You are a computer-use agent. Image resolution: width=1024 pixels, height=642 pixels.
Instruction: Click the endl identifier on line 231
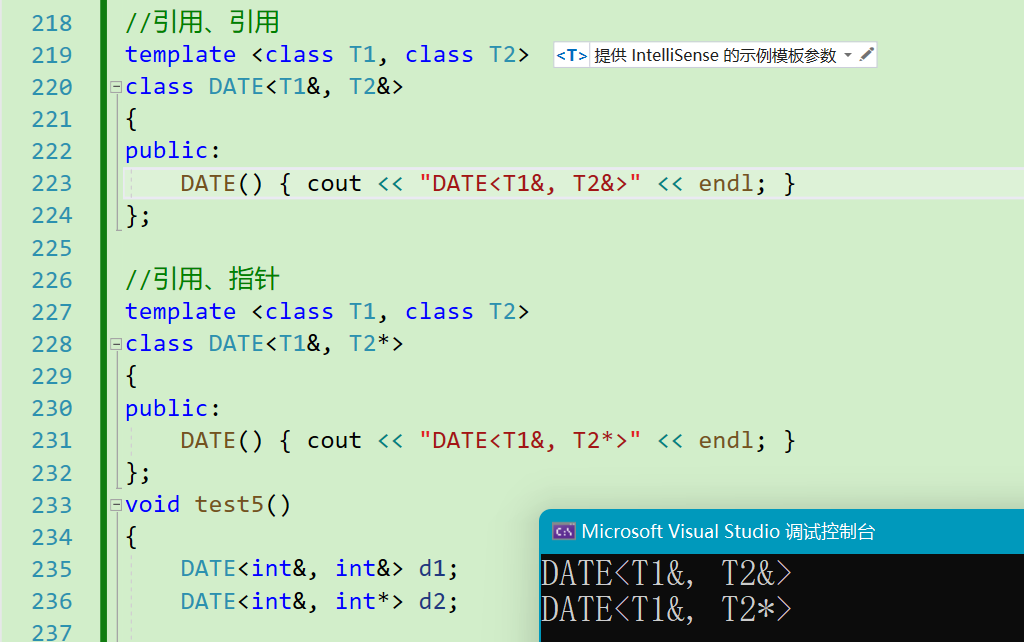(x=726, y=441)
